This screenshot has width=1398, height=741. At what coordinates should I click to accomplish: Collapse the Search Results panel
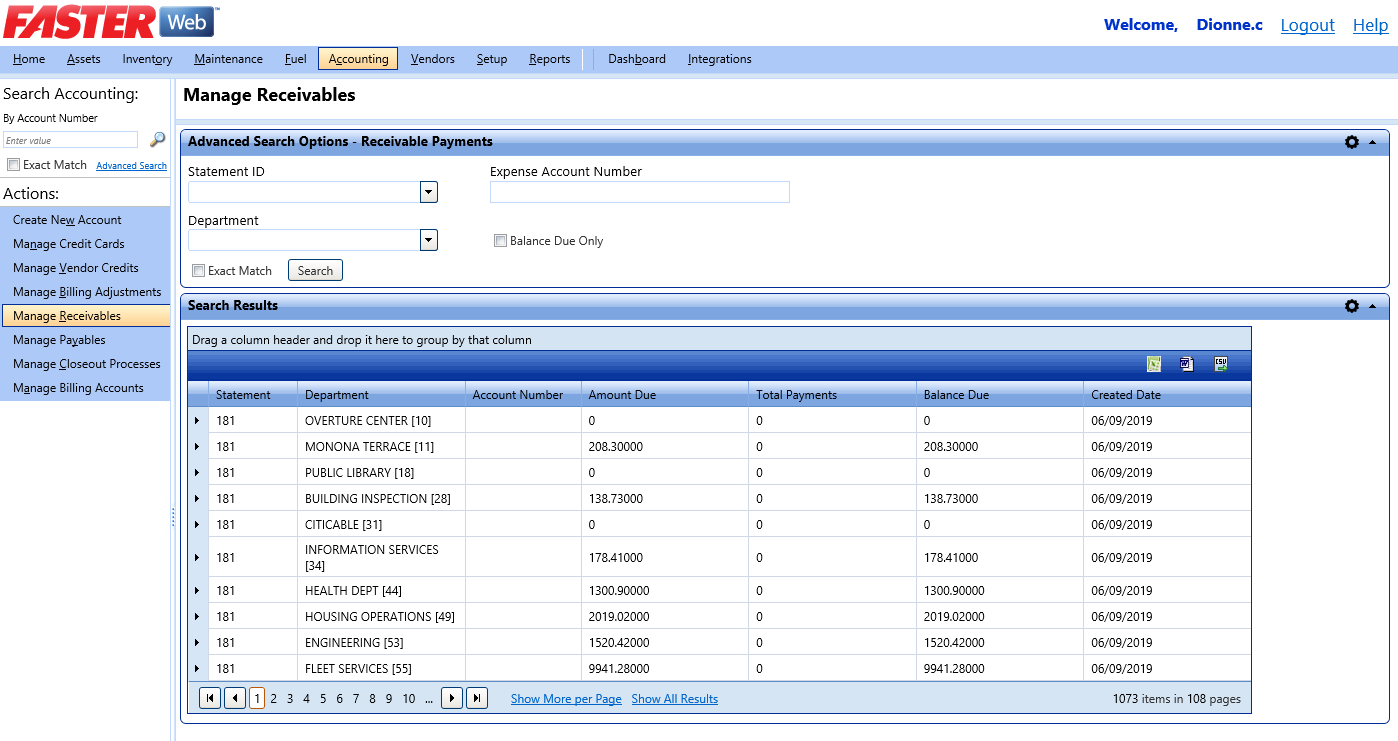point(1372,306)
